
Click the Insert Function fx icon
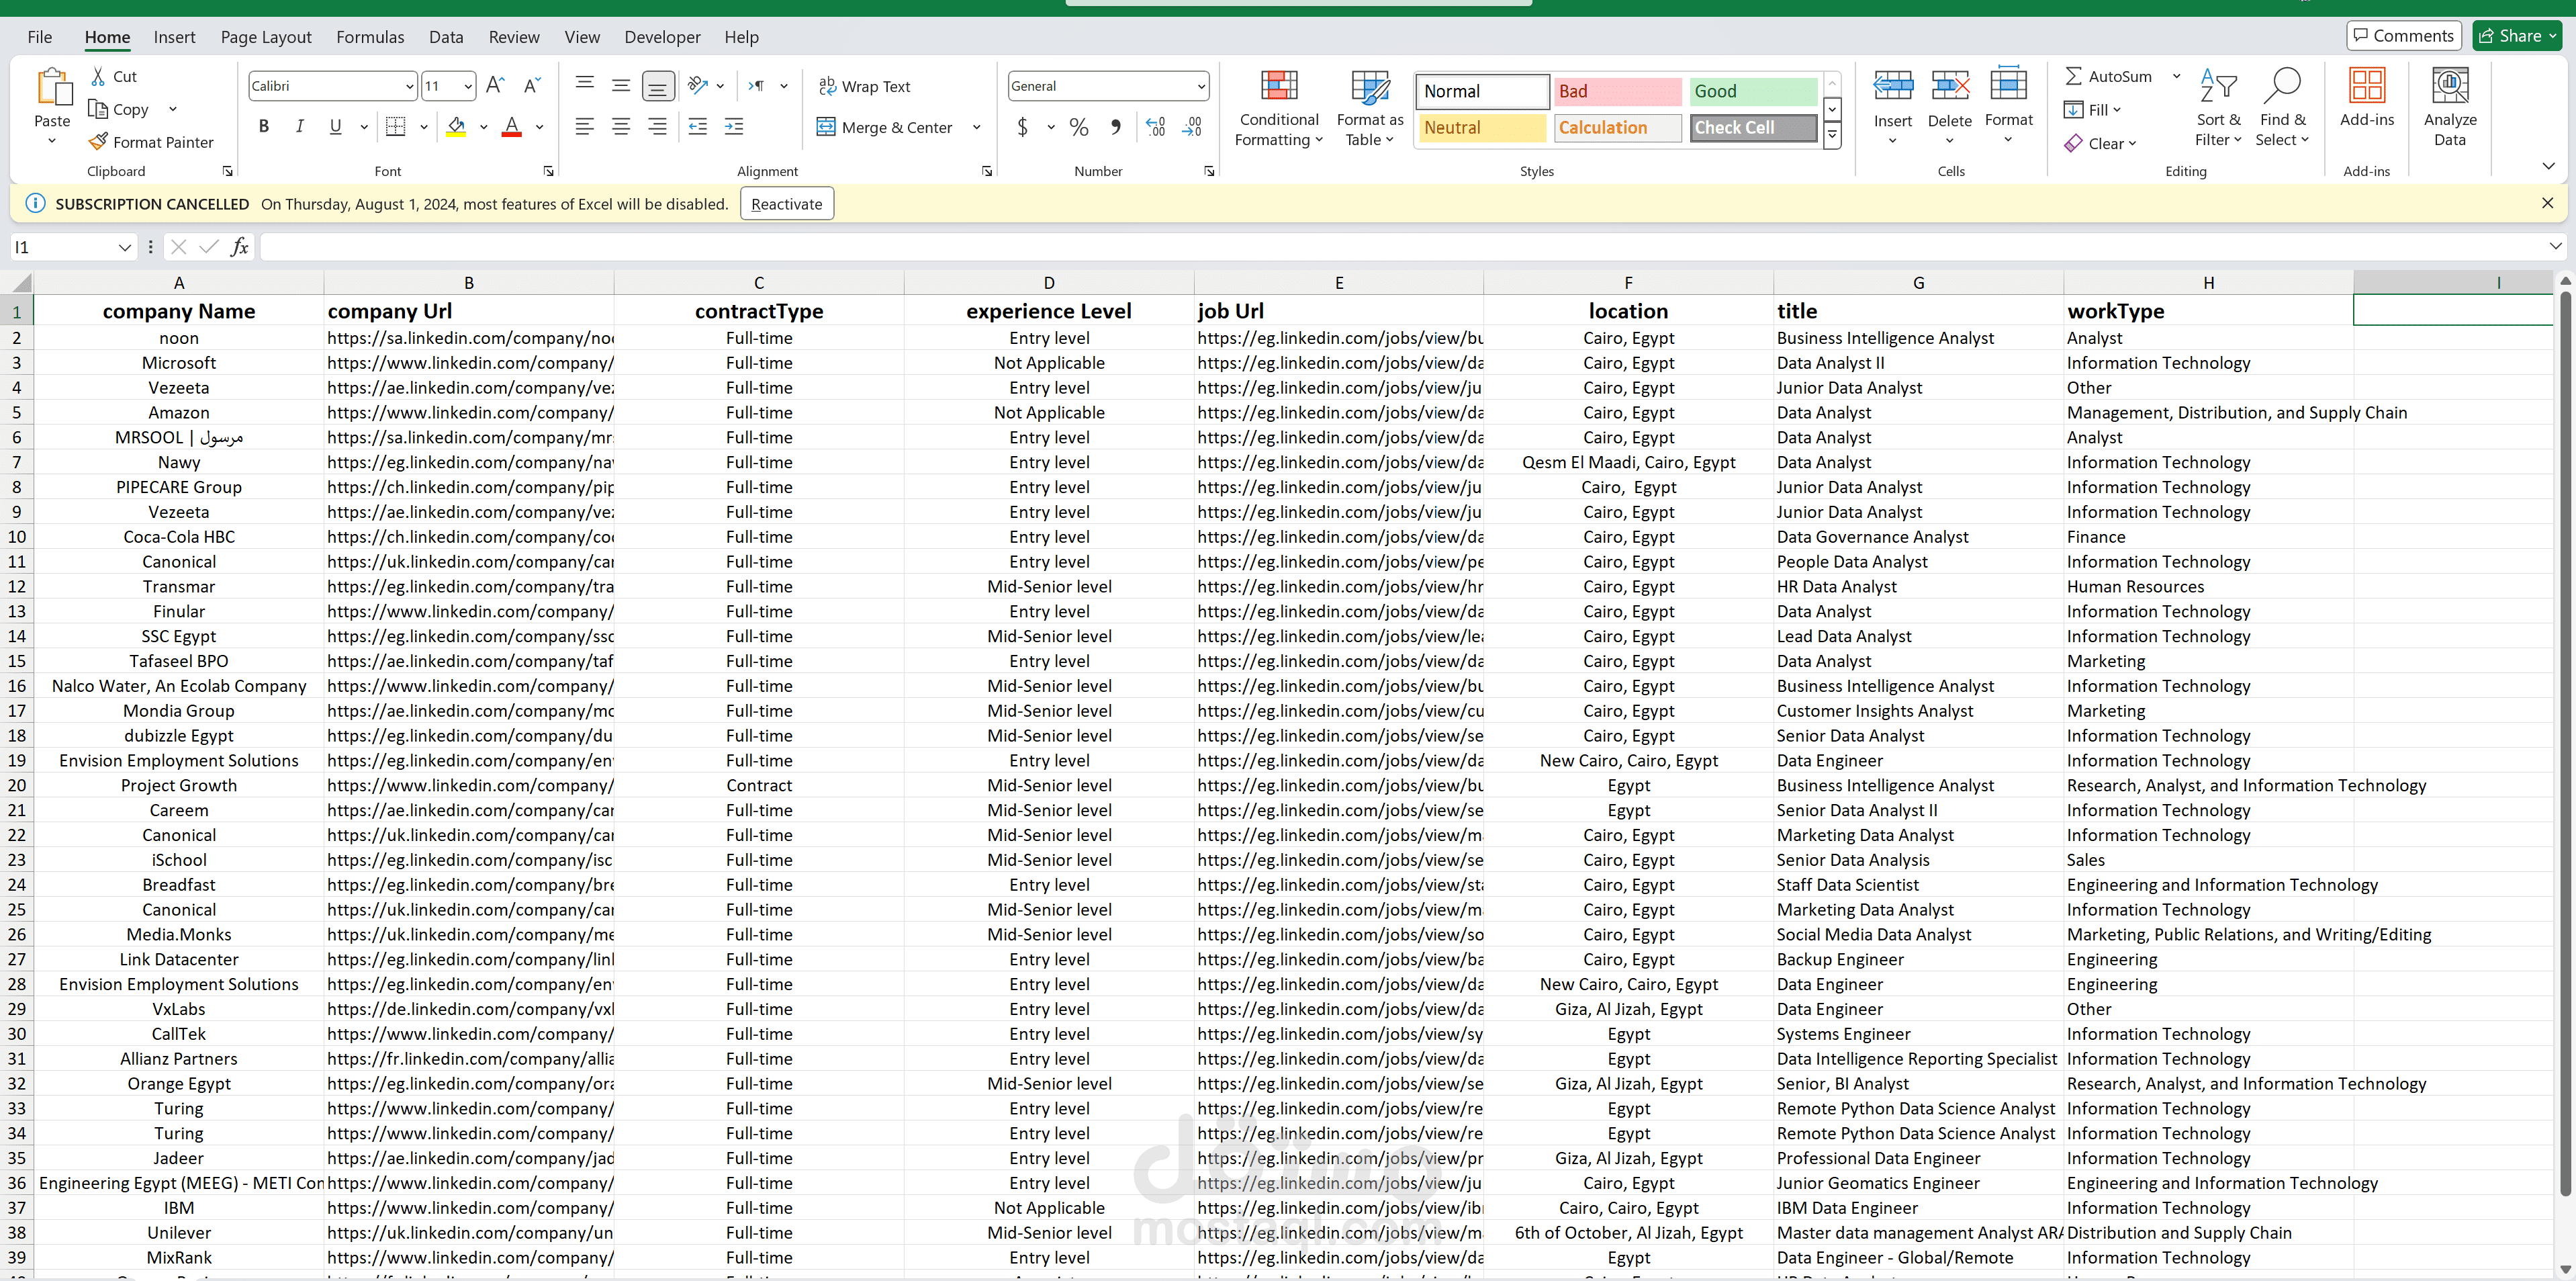239,247
